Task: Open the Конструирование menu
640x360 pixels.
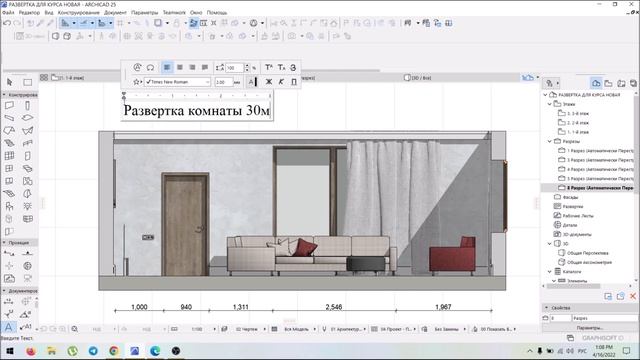Action: point(78,13)
